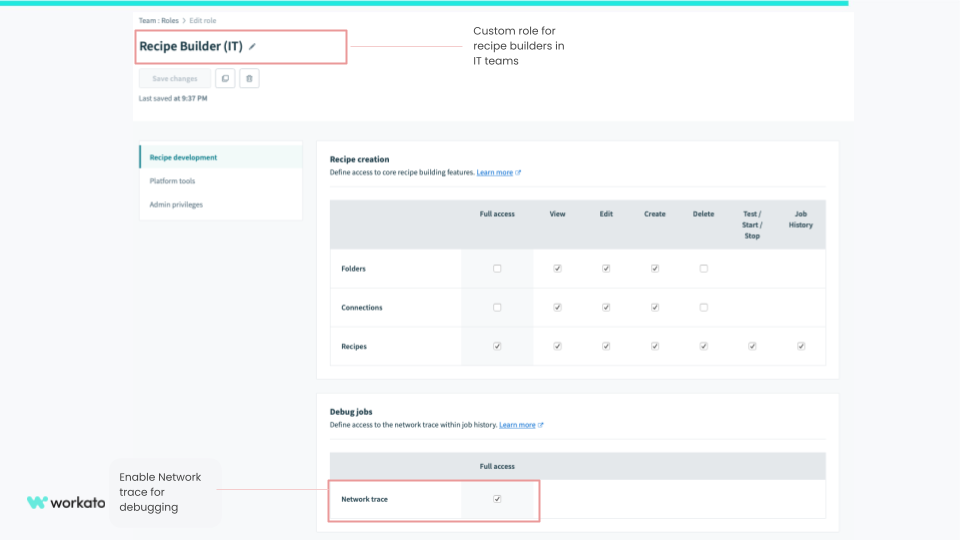The height and width of the screenshot is (540, 960).
Task: Click external link icon beside Recipe creation Learn more
Action: click(x=518, y=173)
